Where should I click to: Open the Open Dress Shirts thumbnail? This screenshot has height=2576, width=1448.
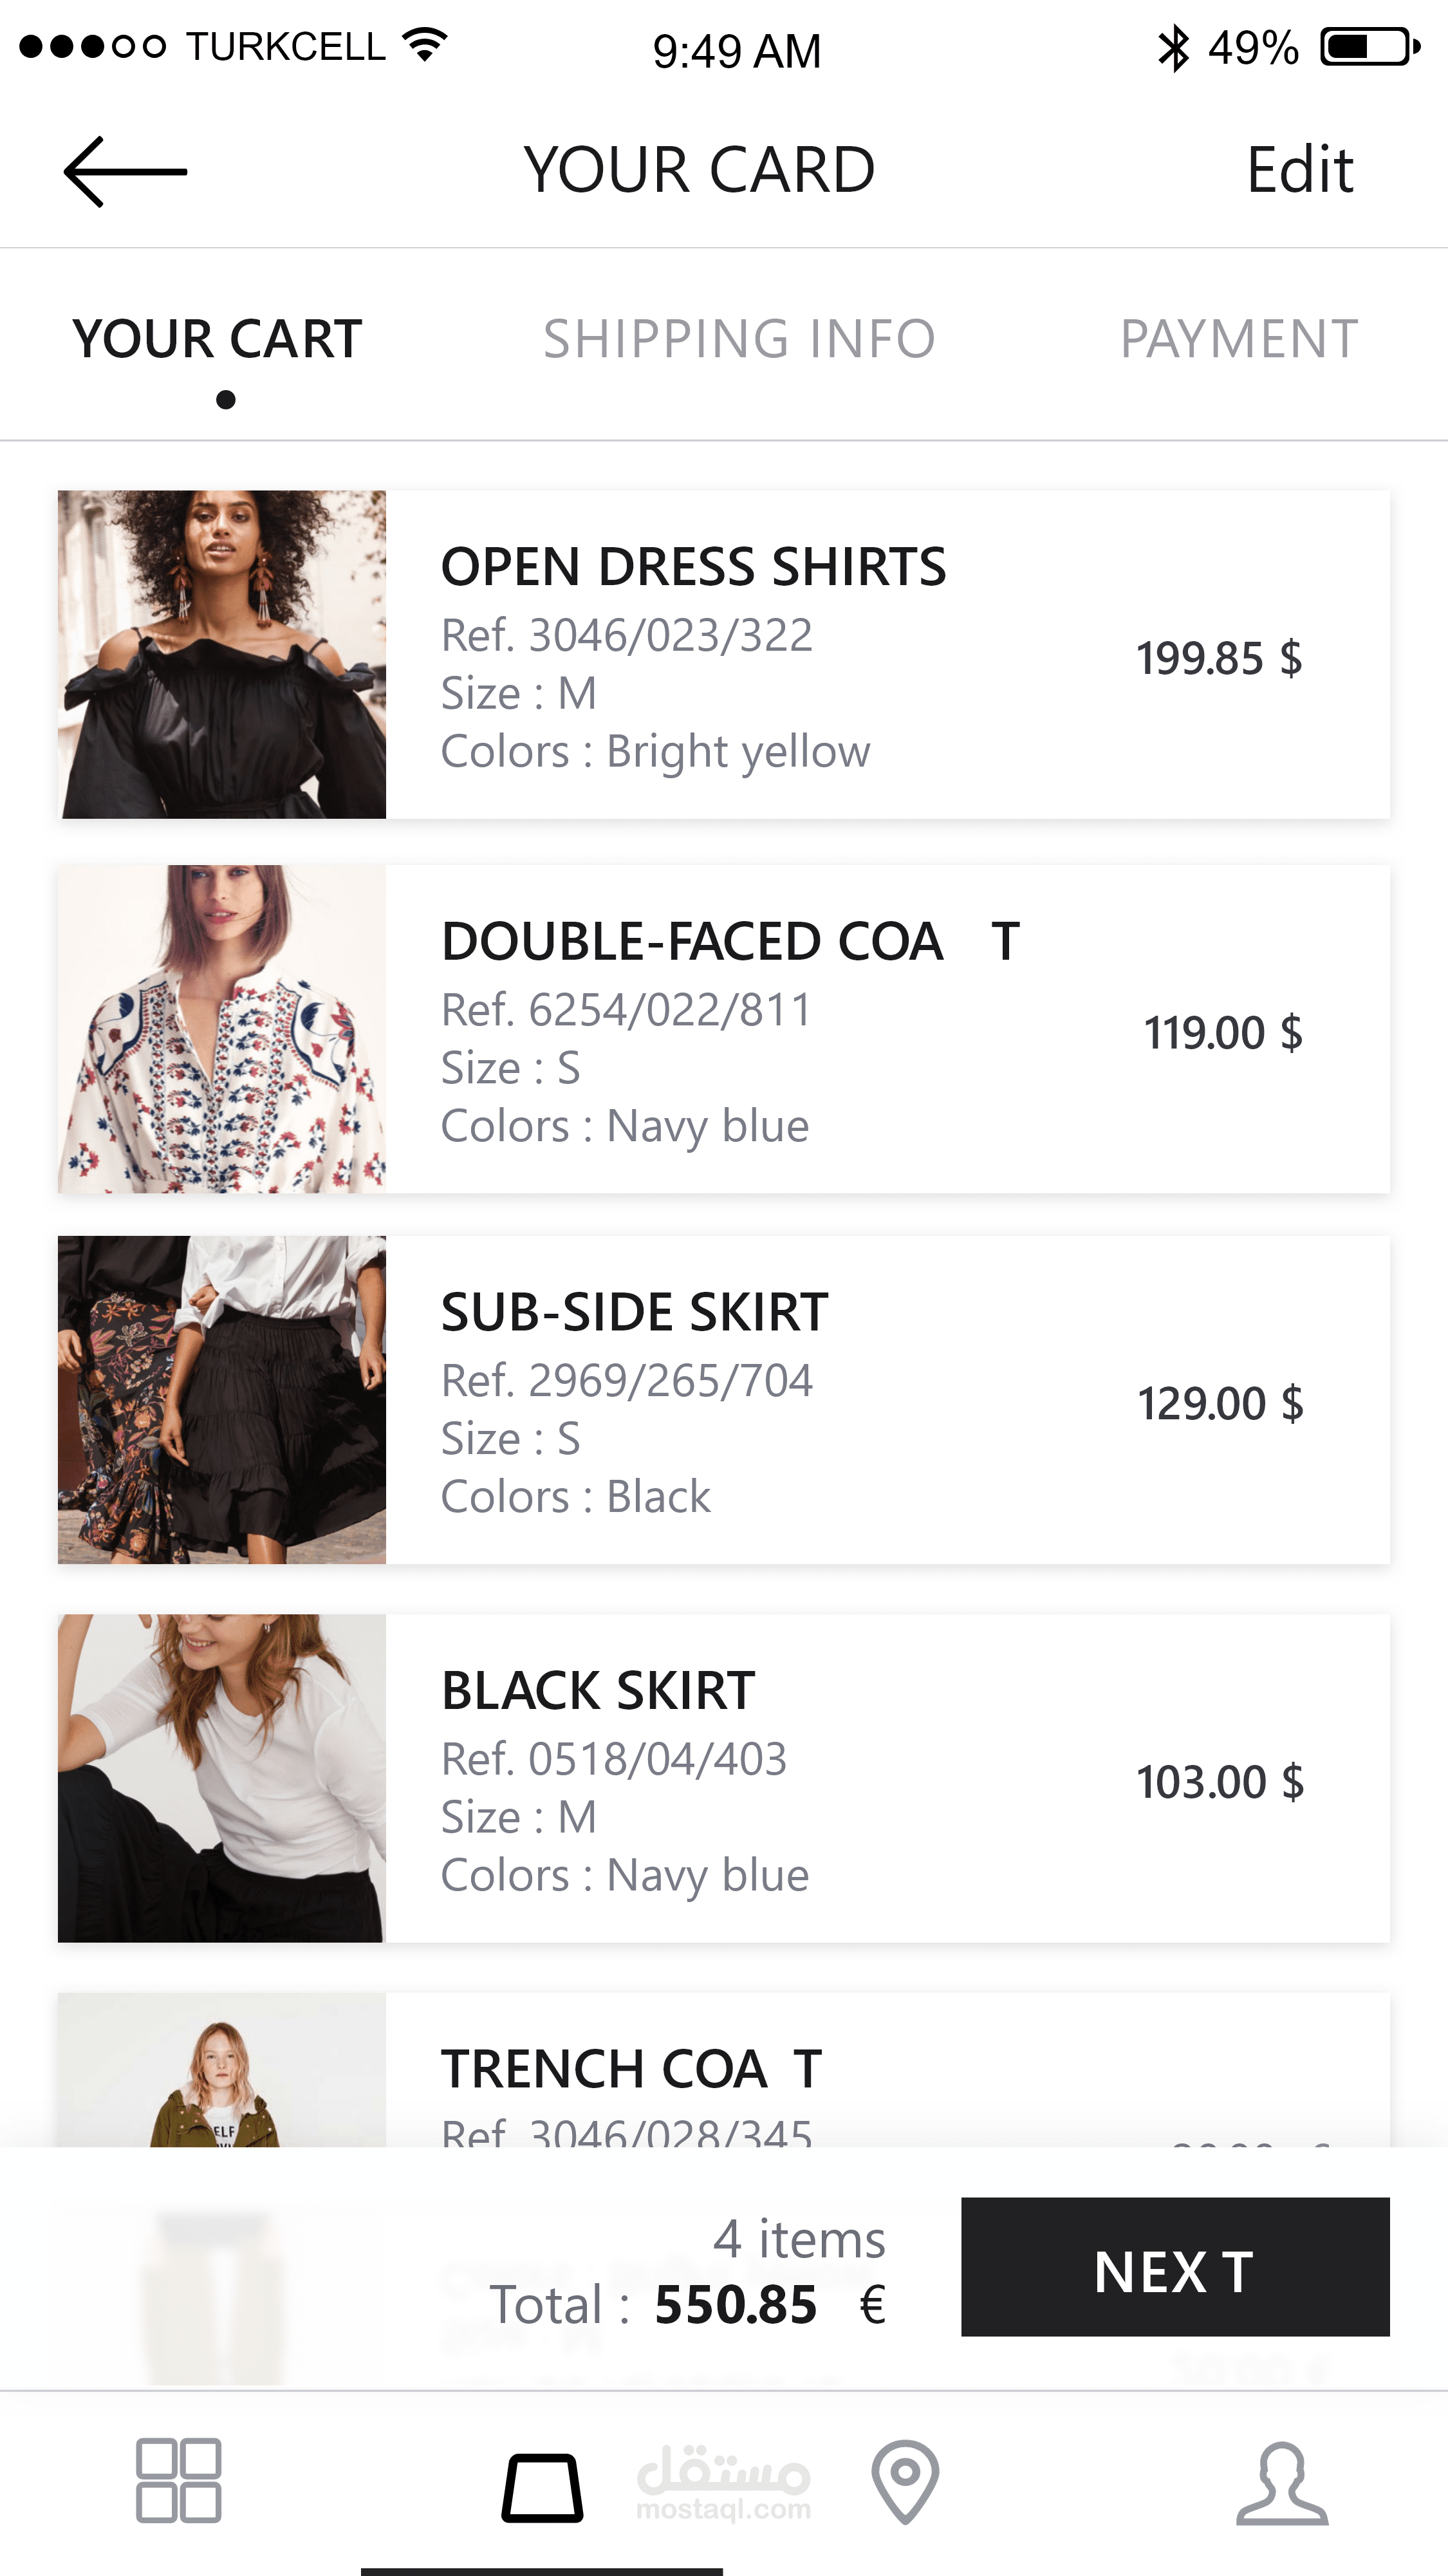click(222, 654)
